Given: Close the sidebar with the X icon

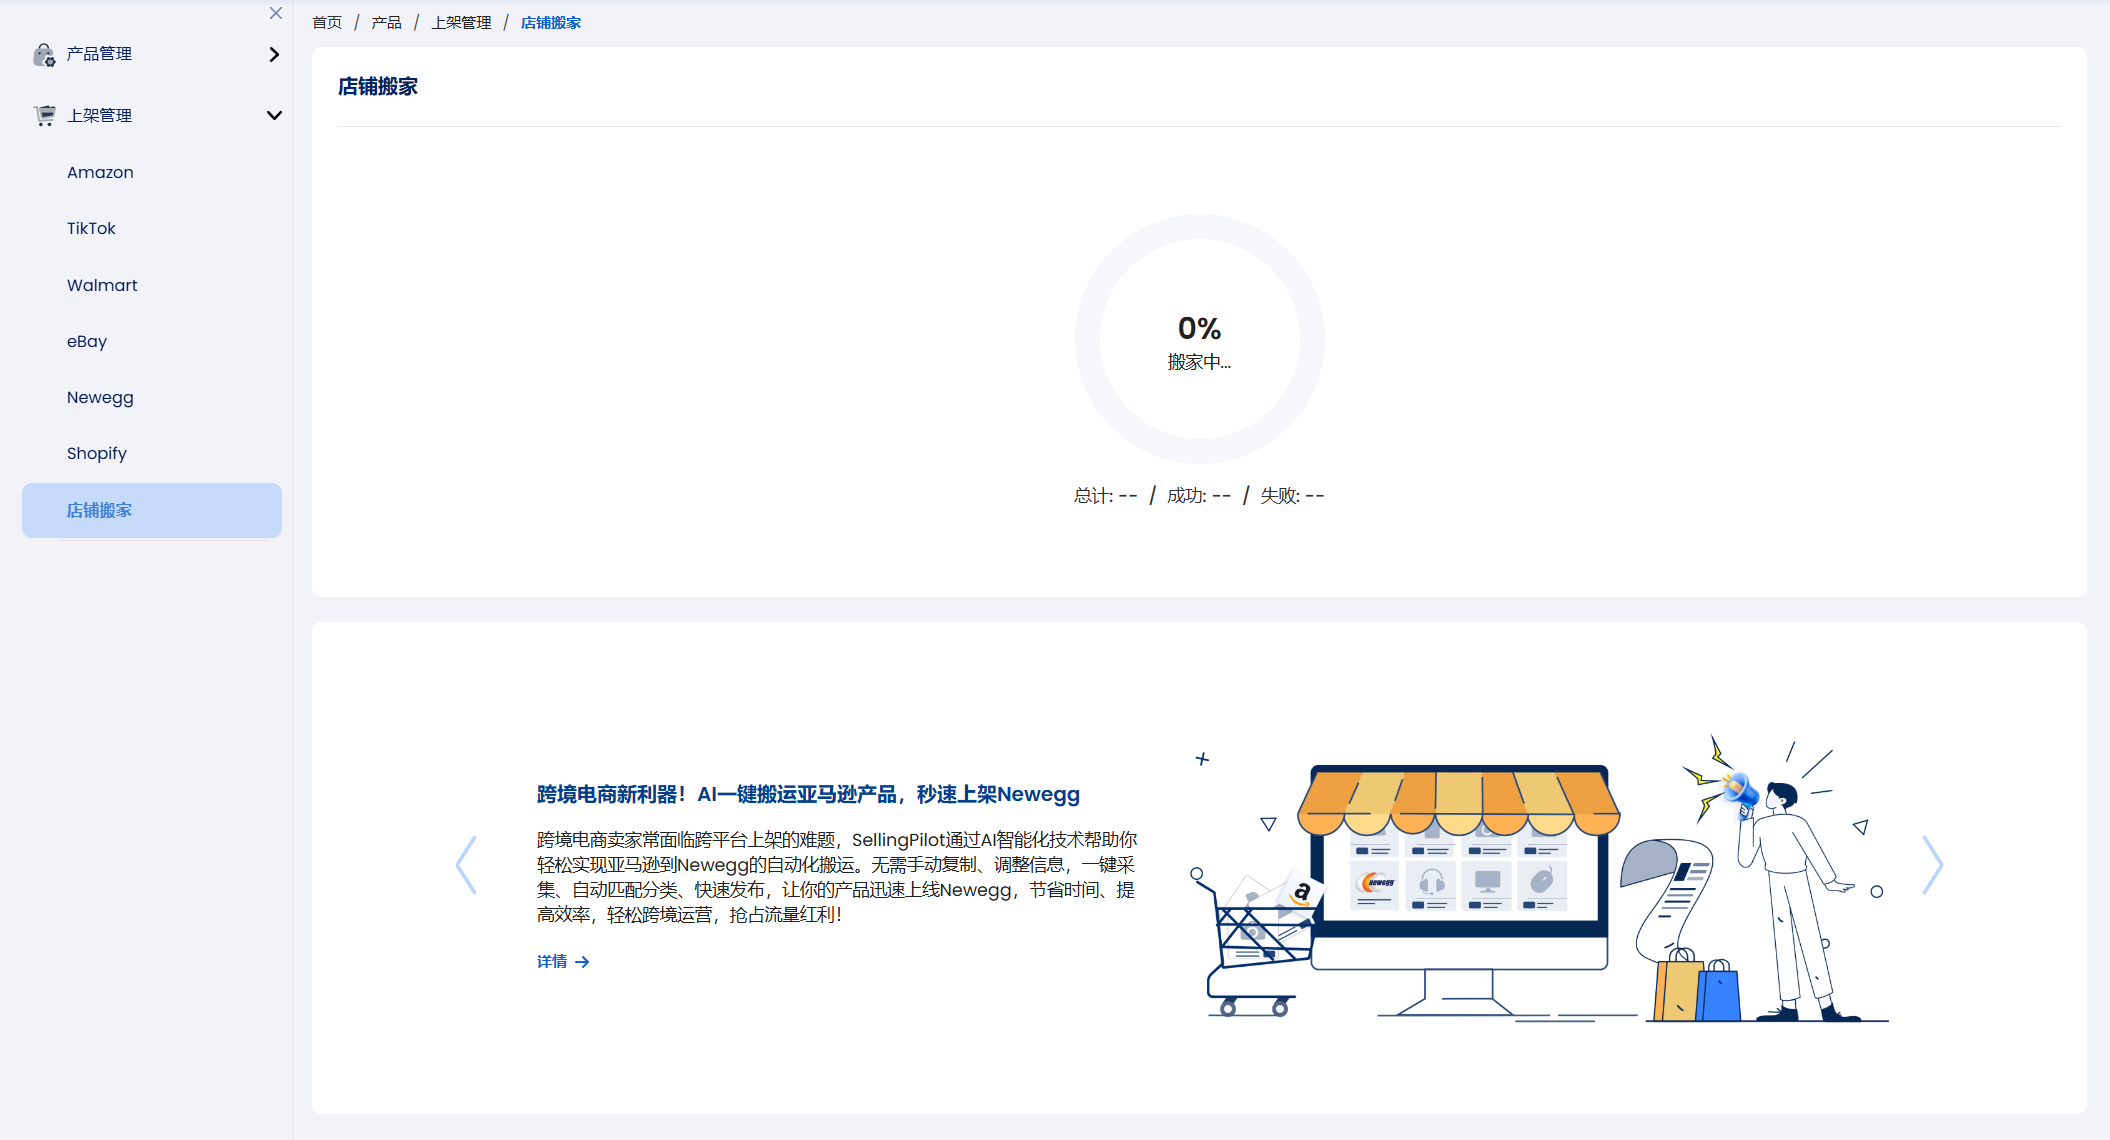Looking at the screenshot, I should [x=276, y=13].
